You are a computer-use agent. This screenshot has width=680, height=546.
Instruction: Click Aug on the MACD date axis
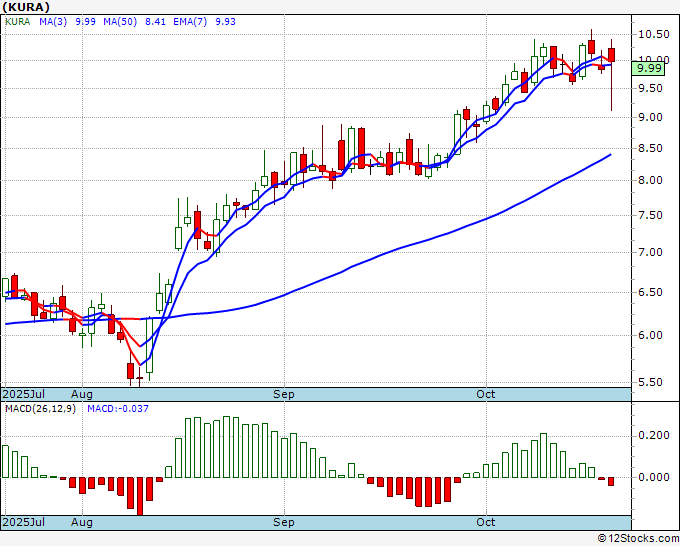82,522
